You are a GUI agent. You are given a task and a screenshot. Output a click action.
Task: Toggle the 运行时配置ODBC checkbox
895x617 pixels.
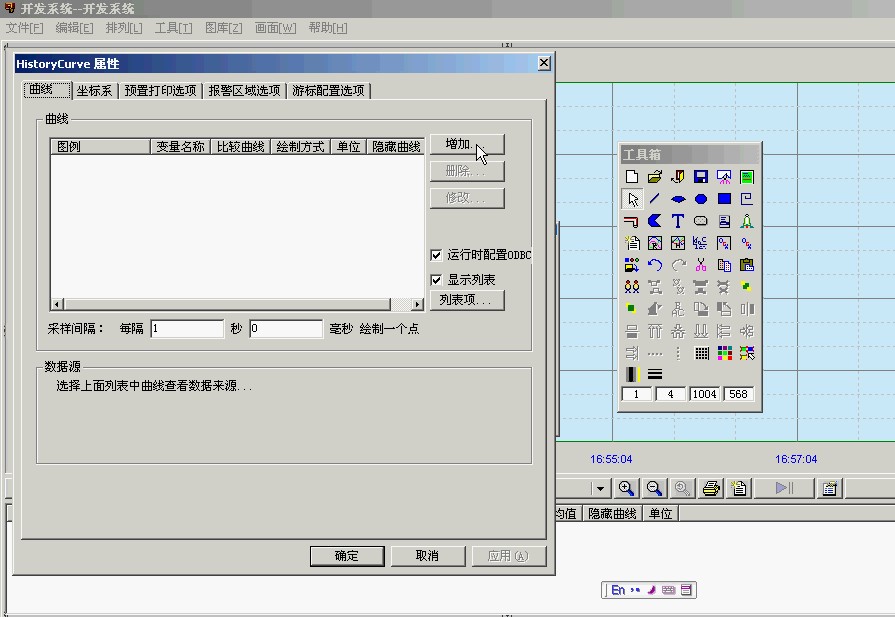pyautogui.click(x=436, y=255)
